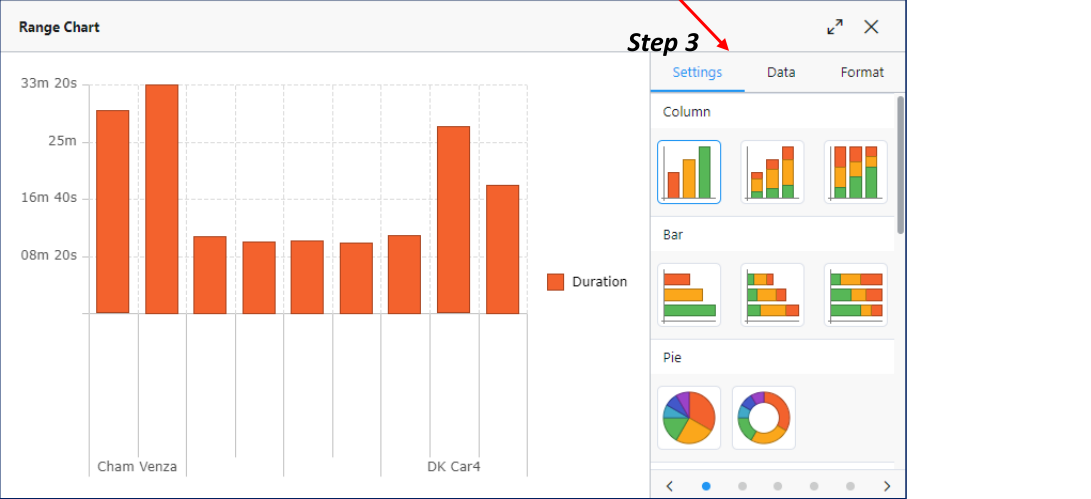Jump to third pagination dot
This screenshot has width=1091, height=499.
(x=778, y=486)
